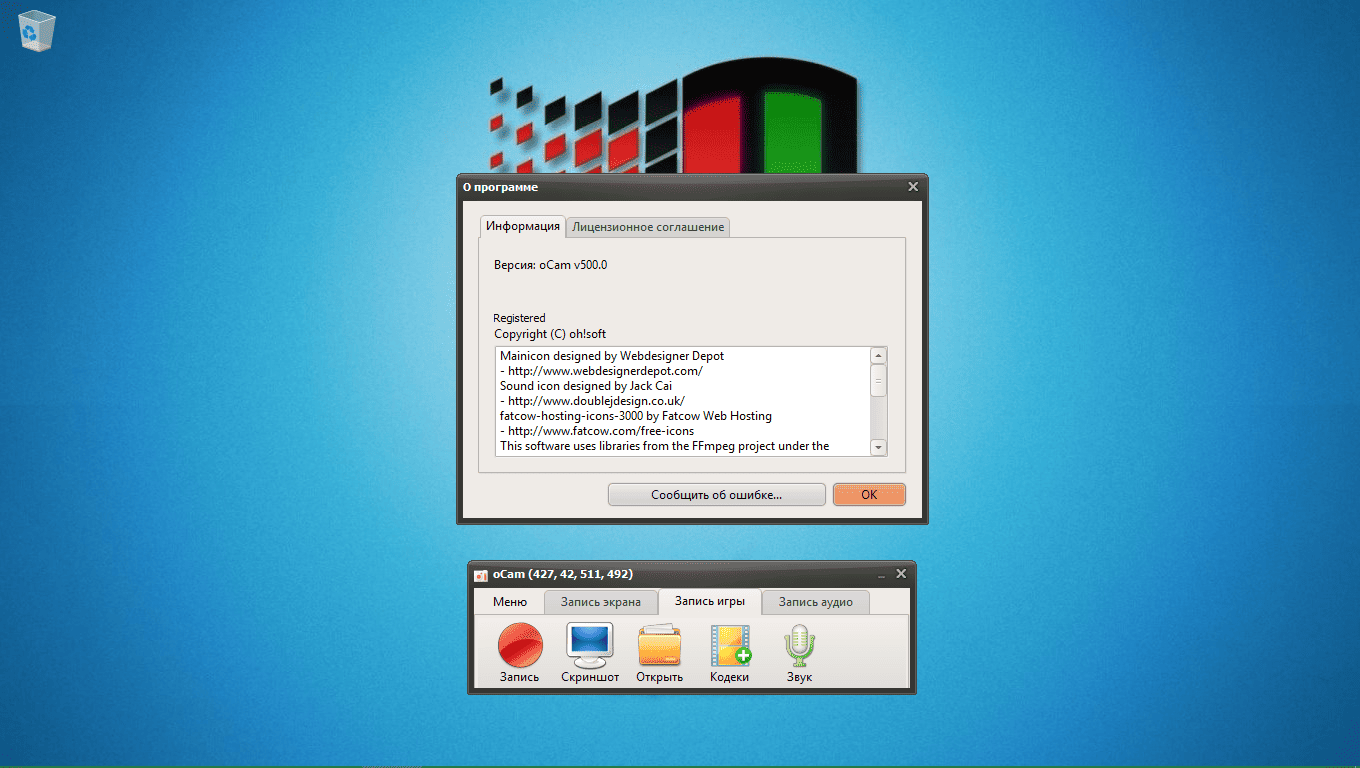This screenshot has width=1360, height=768.
Task: Select the Информация tab in the About dialog
Action: click(x=523, y=226)
